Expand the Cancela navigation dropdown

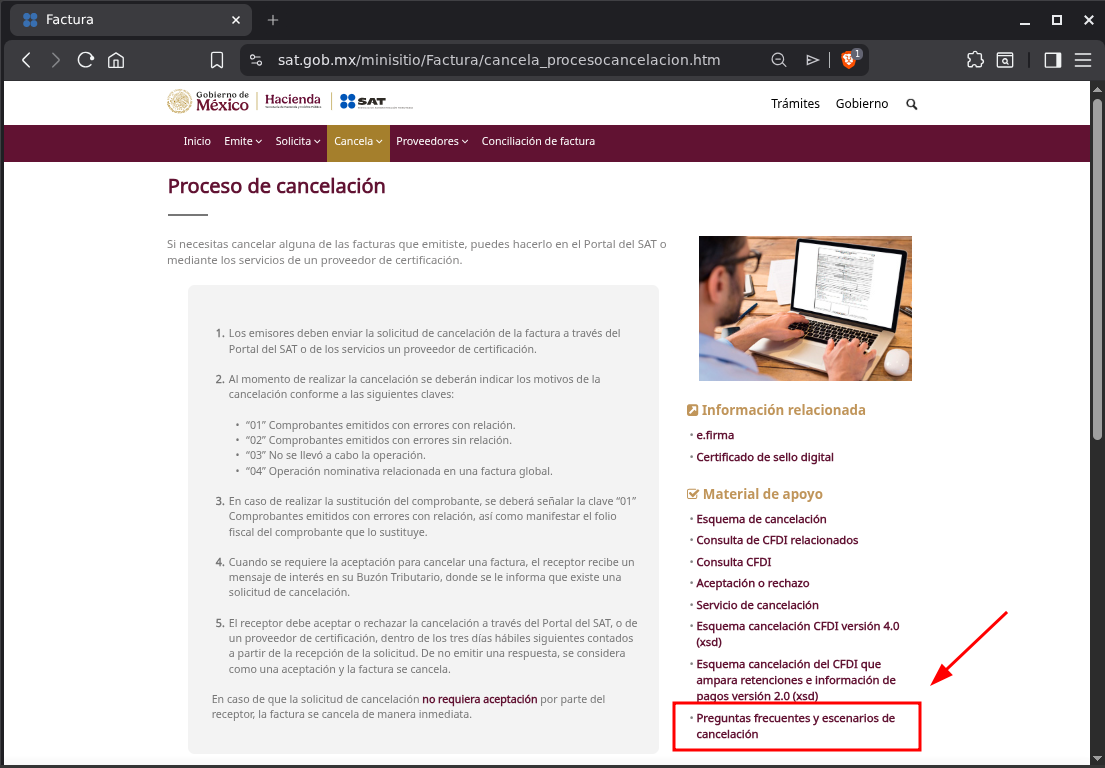pos(358,142)
